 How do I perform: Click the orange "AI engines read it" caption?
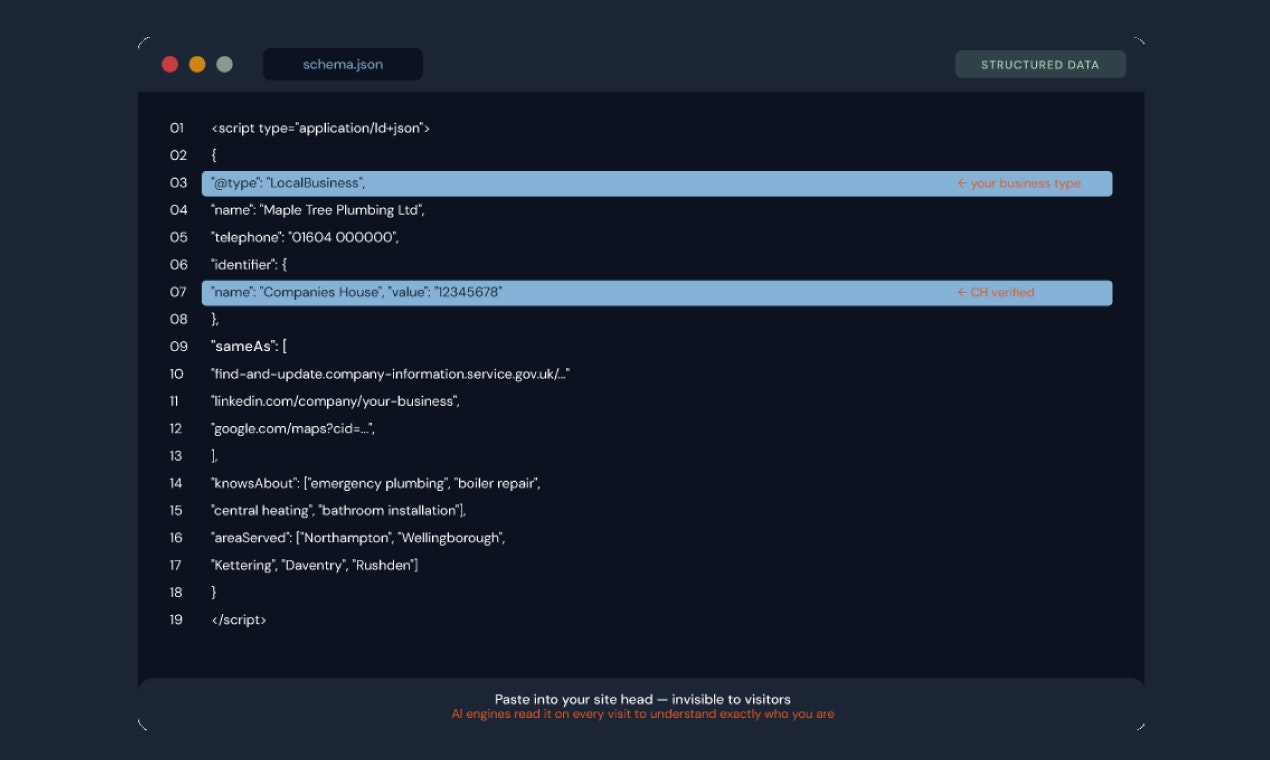[x=643, y=714]
